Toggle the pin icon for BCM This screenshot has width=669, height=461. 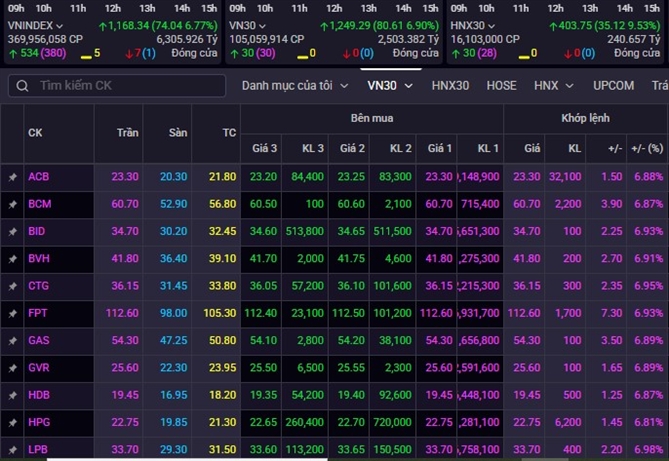pyautogui.click(x=12, y=204)
